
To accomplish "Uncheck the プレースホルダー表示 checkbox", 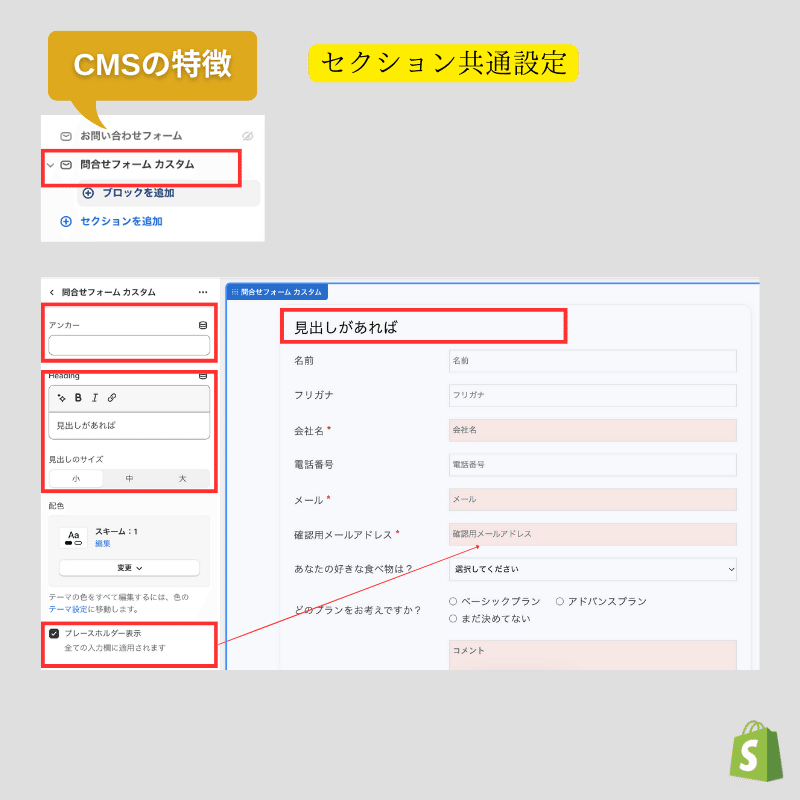I will pyautogui.click(x=53, y=633).
